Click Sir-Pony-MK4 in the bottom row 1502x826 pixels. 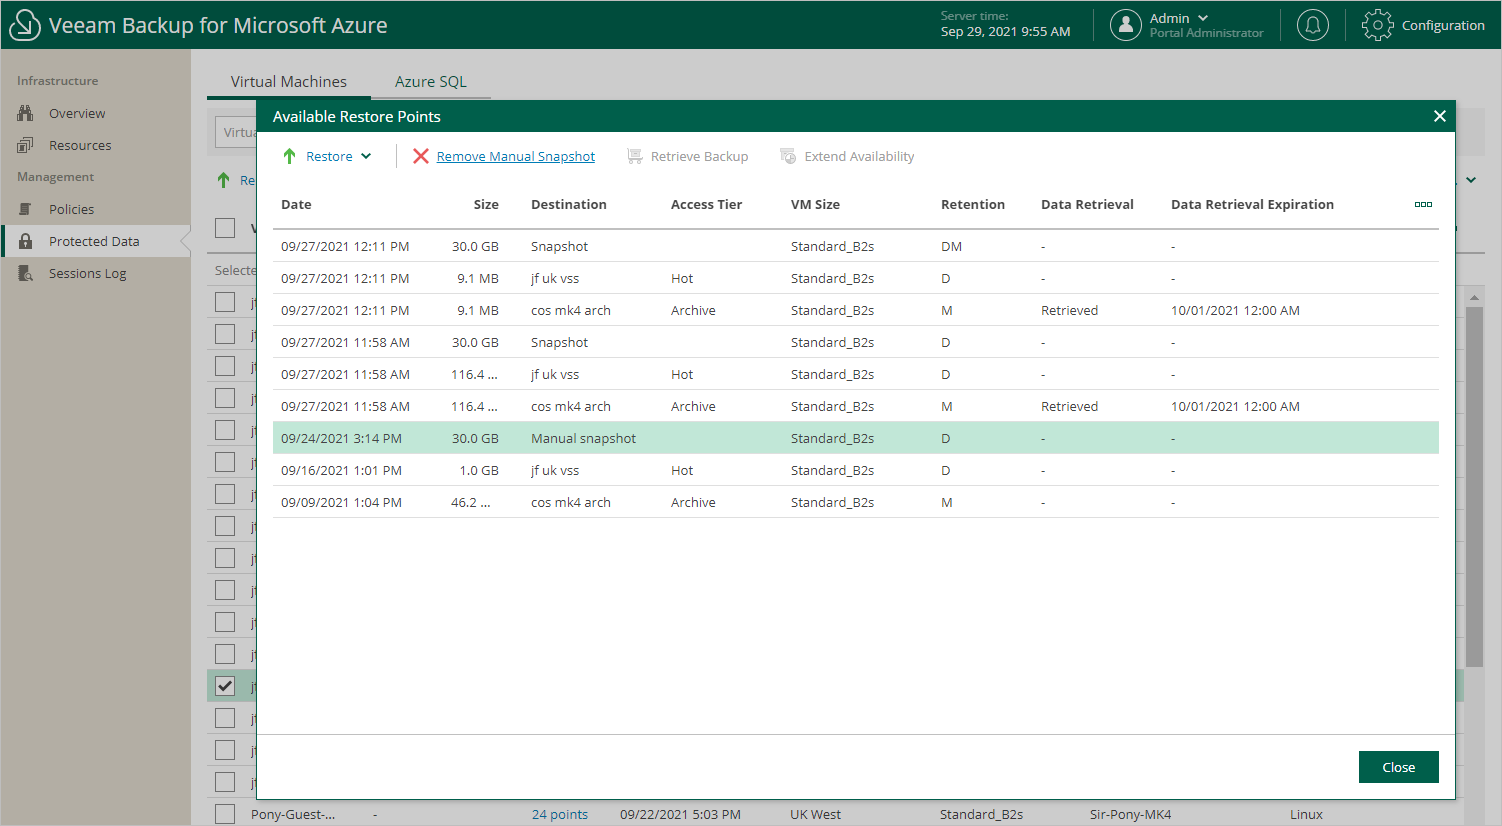coord(1130,814)
